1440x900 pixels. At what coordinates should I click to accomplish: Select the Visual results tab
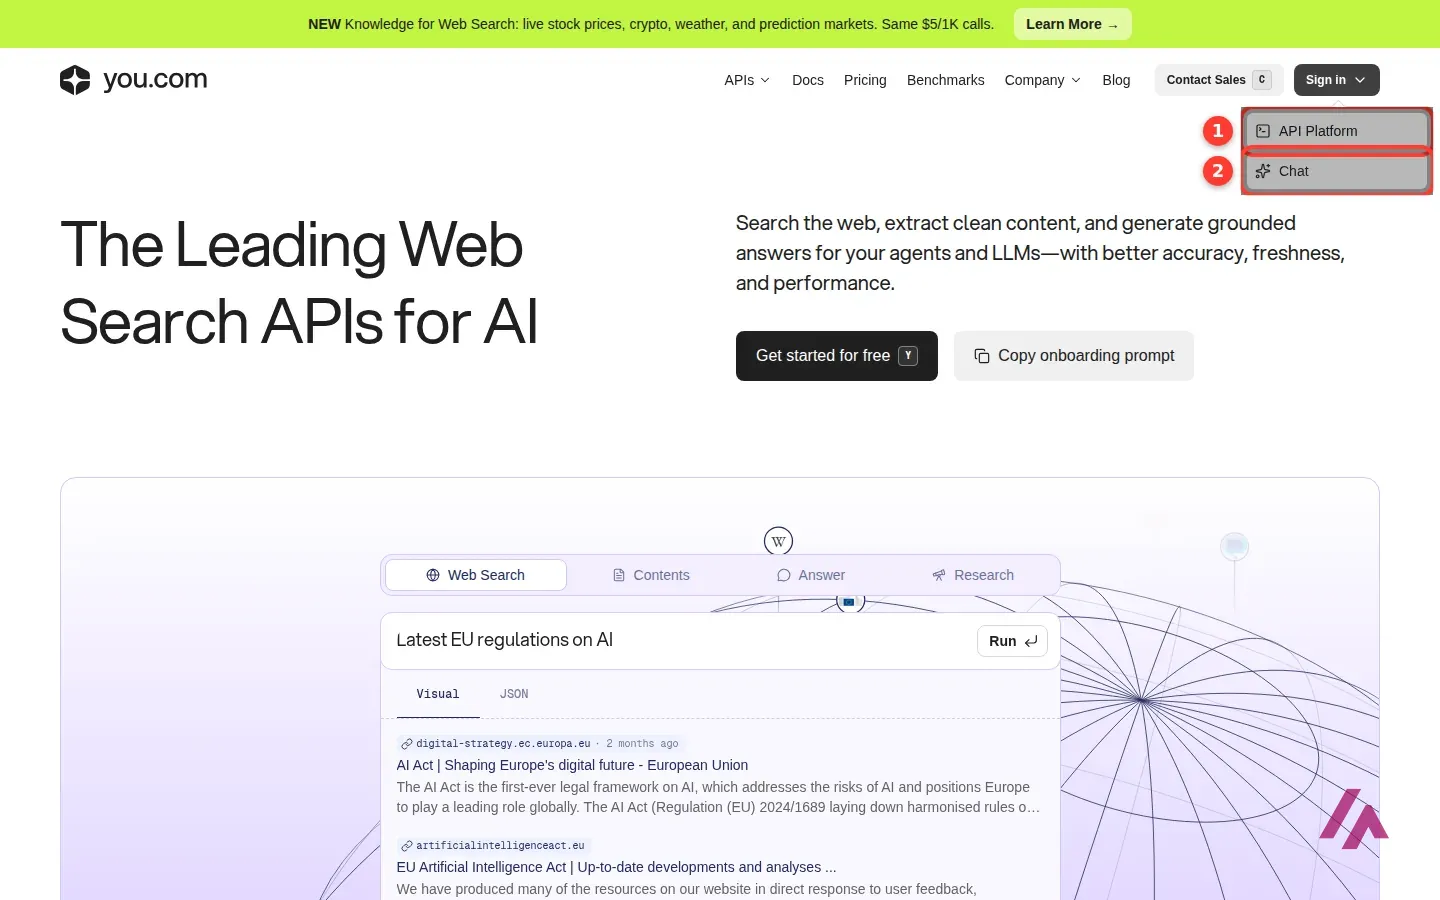click(x=438, y=694)
